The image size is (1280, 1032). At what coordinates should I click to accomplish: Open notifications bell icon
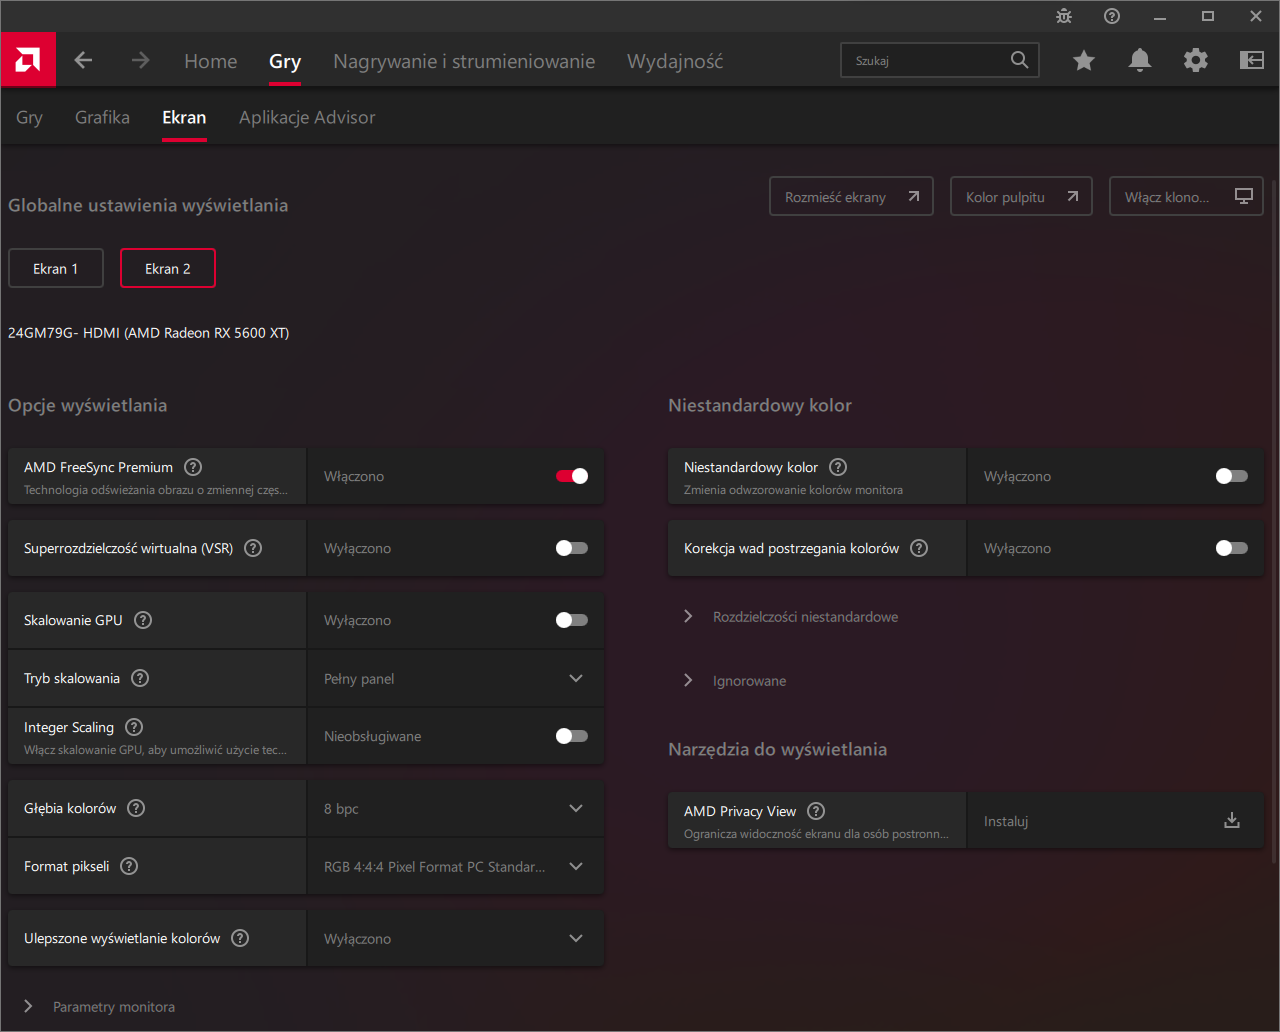point(1140,61)
